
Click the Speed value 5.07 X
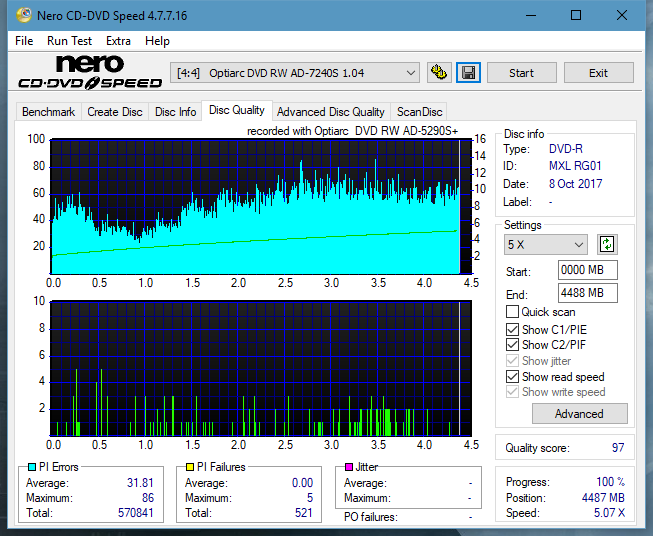pyautogui.click(x=609, y=512)
